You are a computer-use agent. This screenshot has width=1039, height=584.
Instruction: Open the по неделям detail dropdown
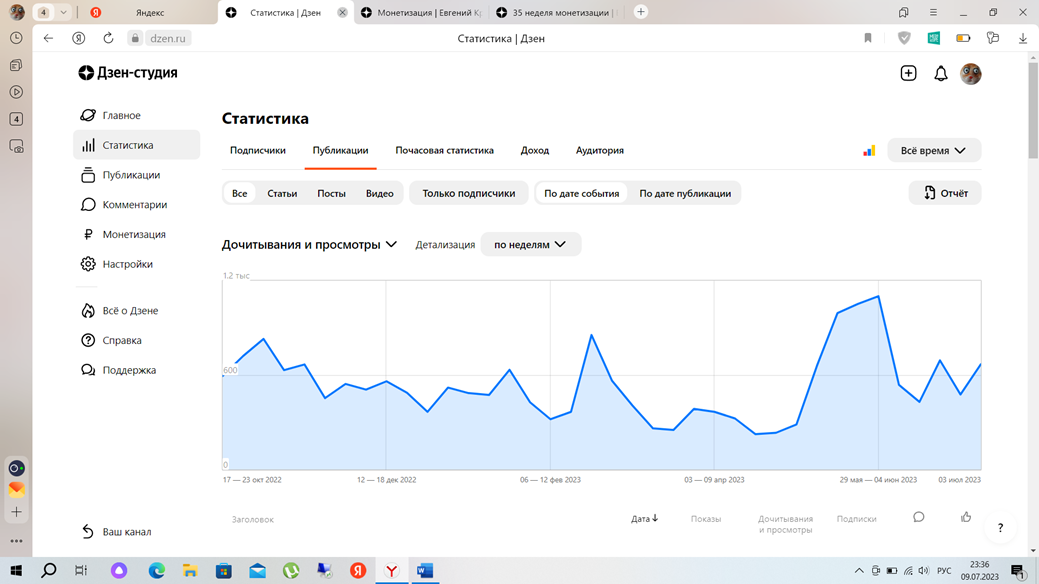pos(531,243)
